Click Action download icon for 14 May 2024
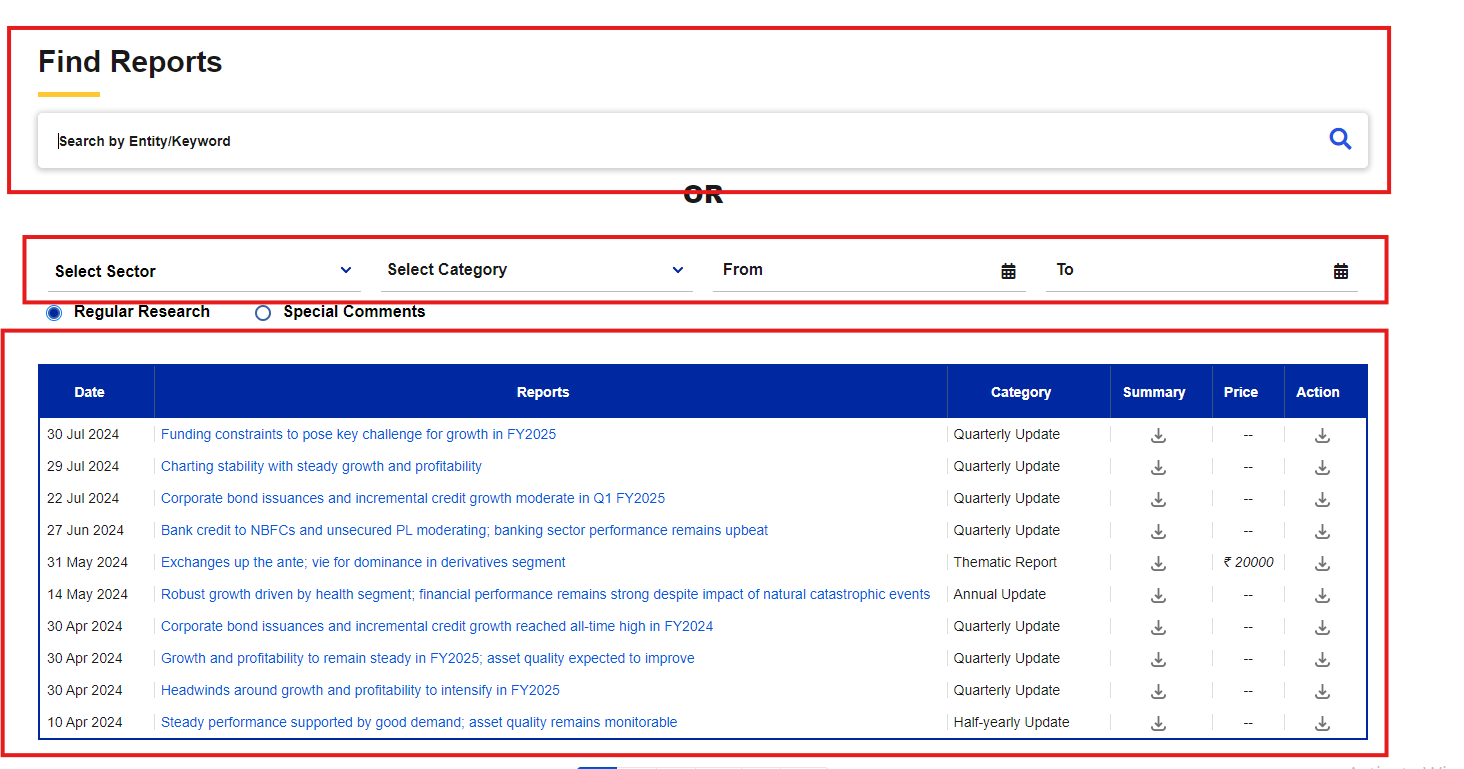This screenshot has height=769, width=1464. pos(1322,595)
